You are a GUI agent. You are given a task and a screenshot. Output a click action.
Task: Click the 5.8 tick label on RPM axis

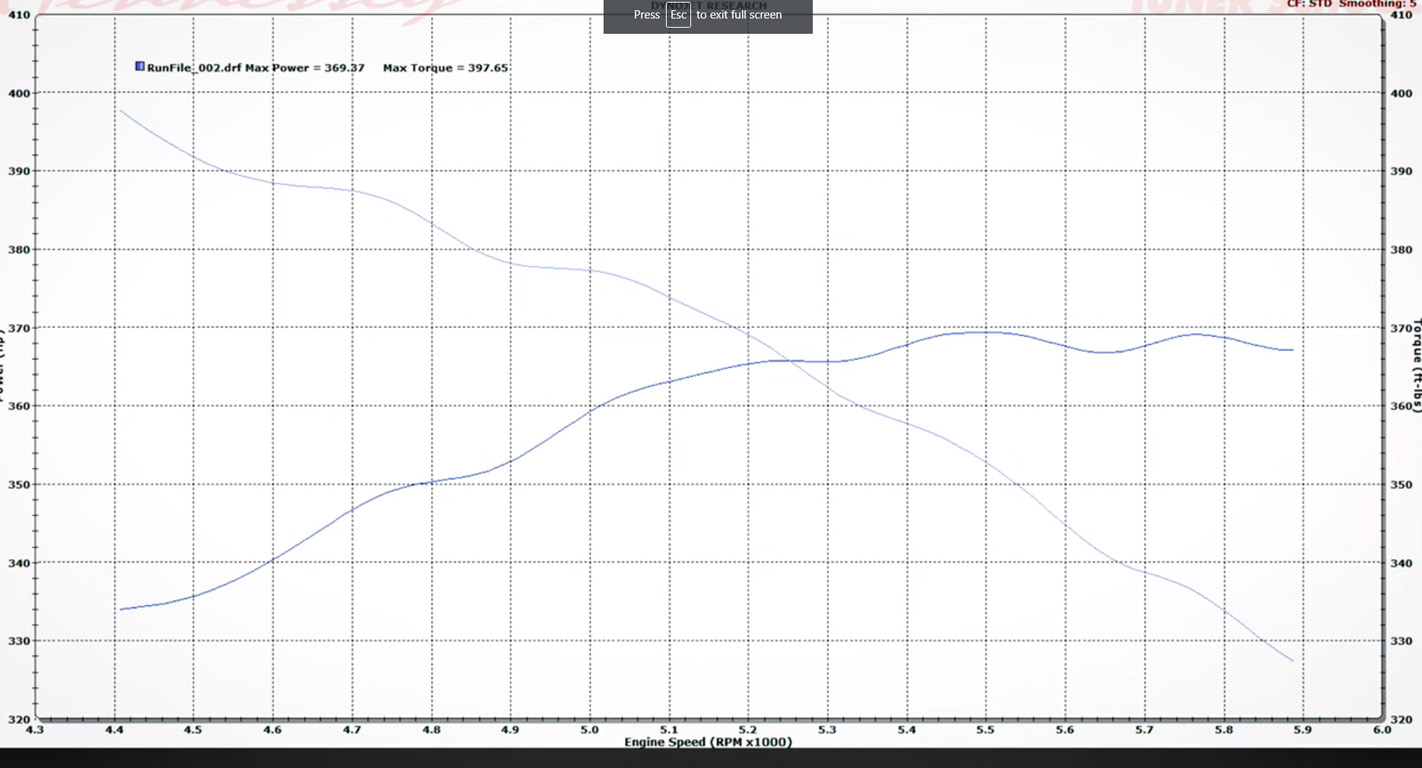[x=1223, y=730]
